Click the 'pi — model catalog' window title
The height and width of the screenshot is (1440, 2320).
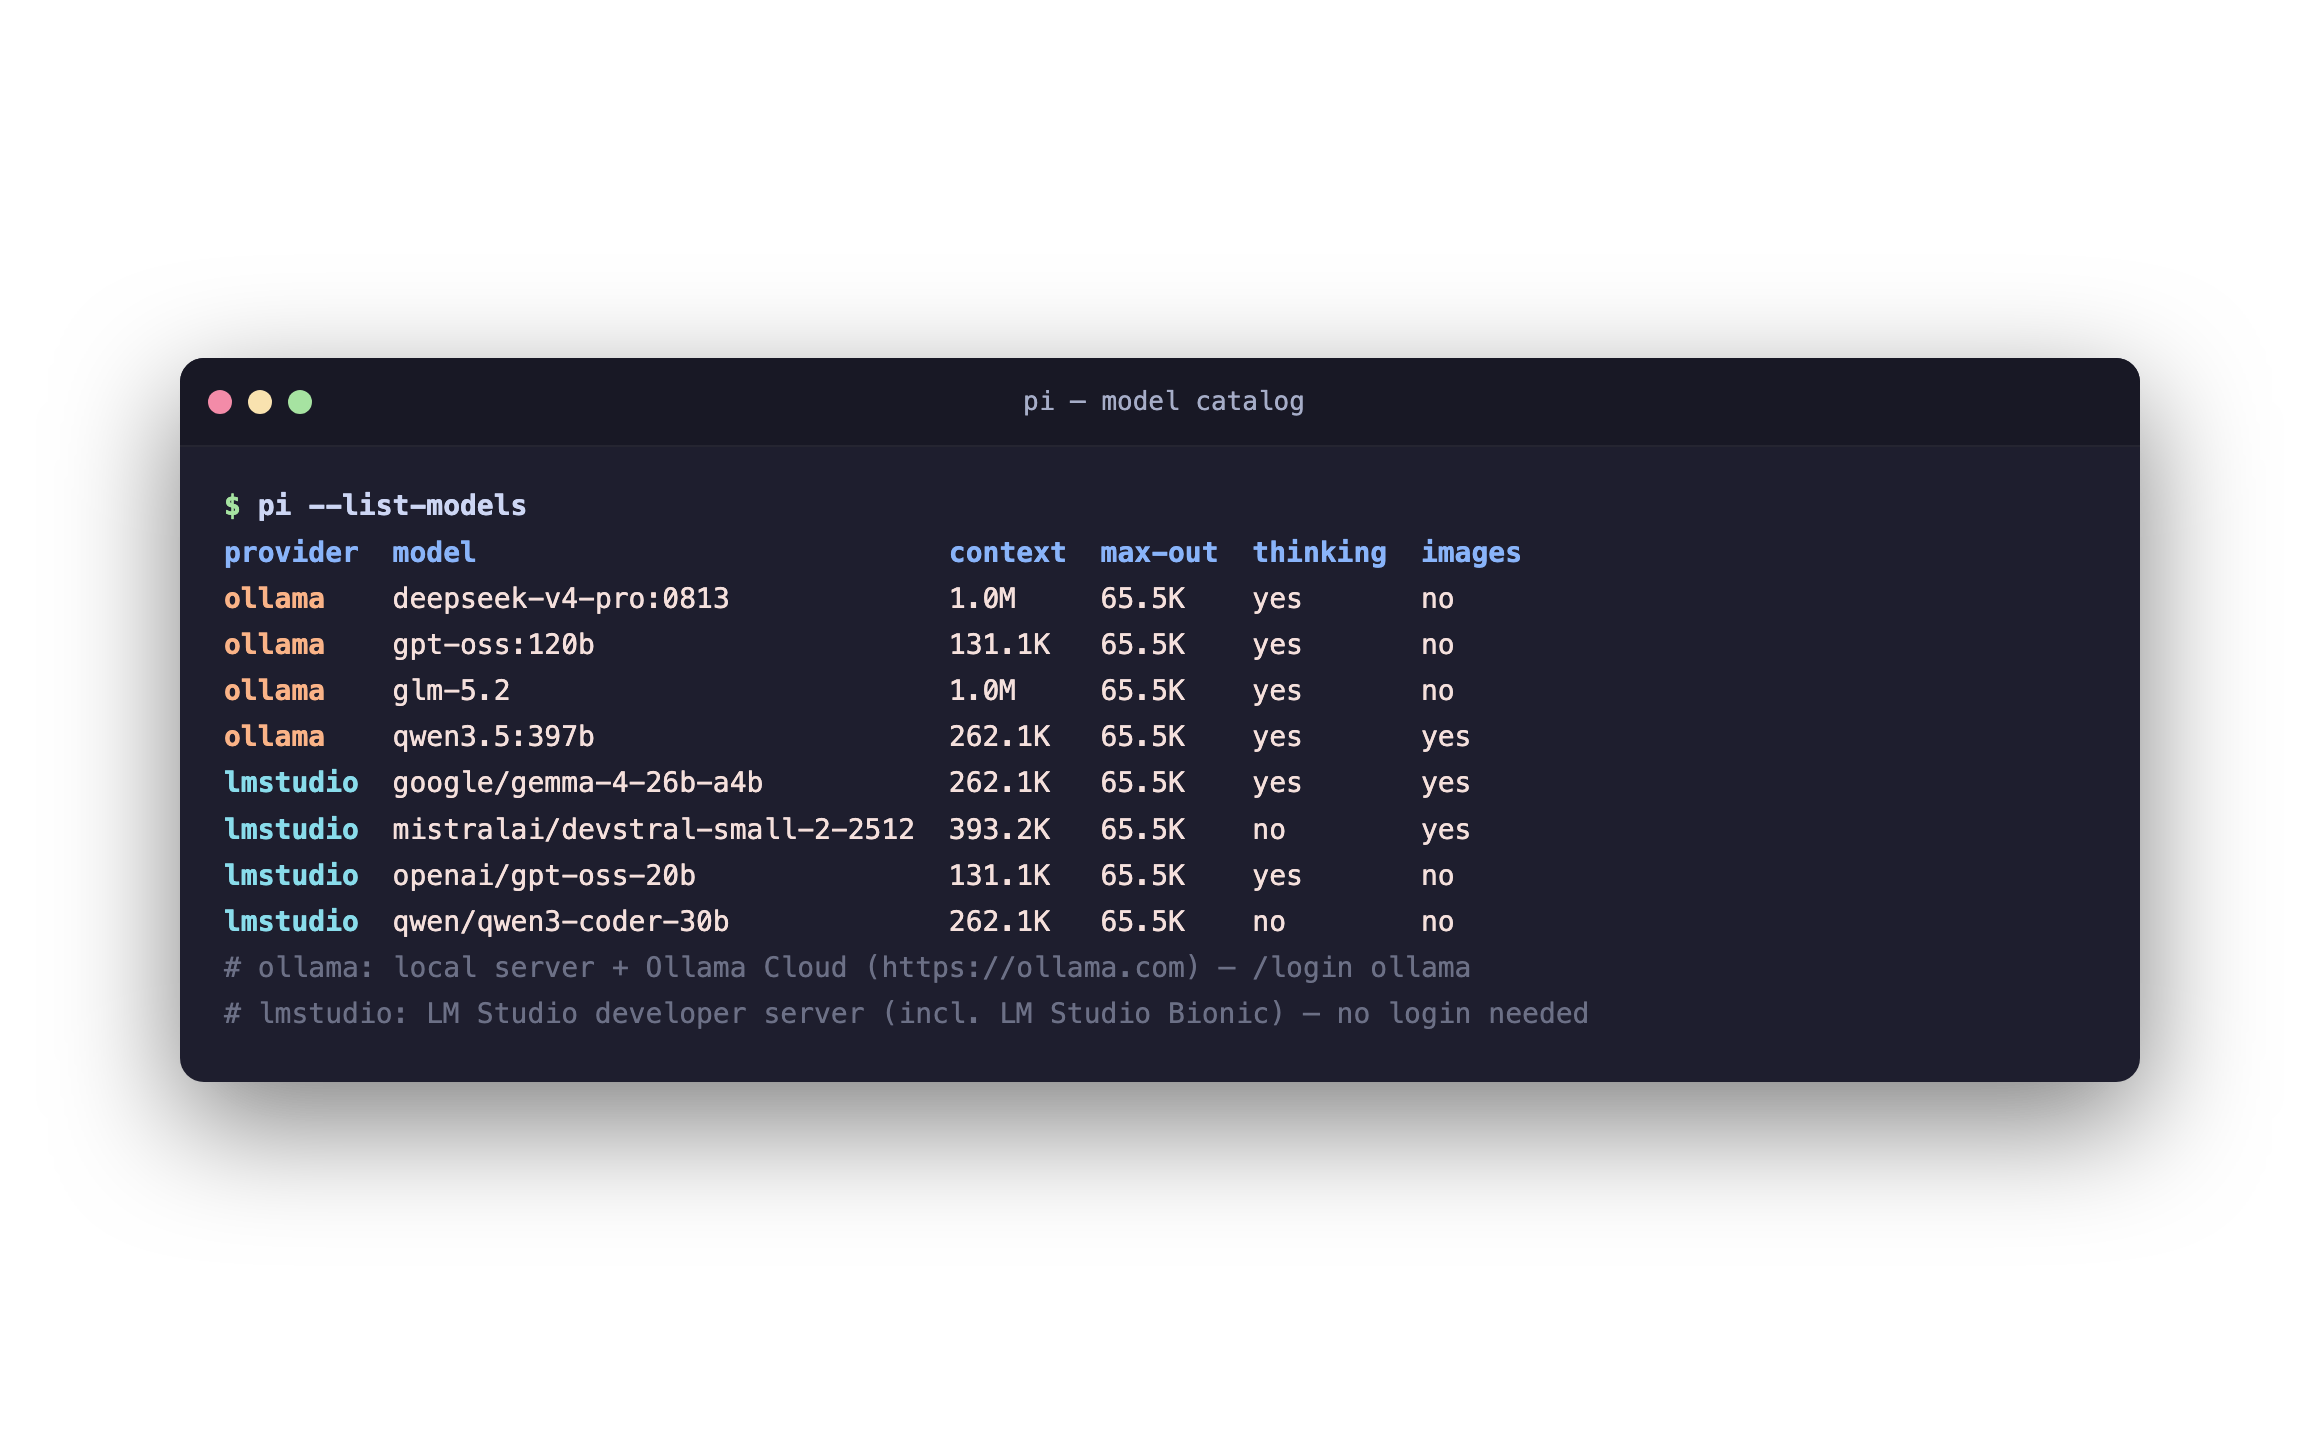(1163, 402)
